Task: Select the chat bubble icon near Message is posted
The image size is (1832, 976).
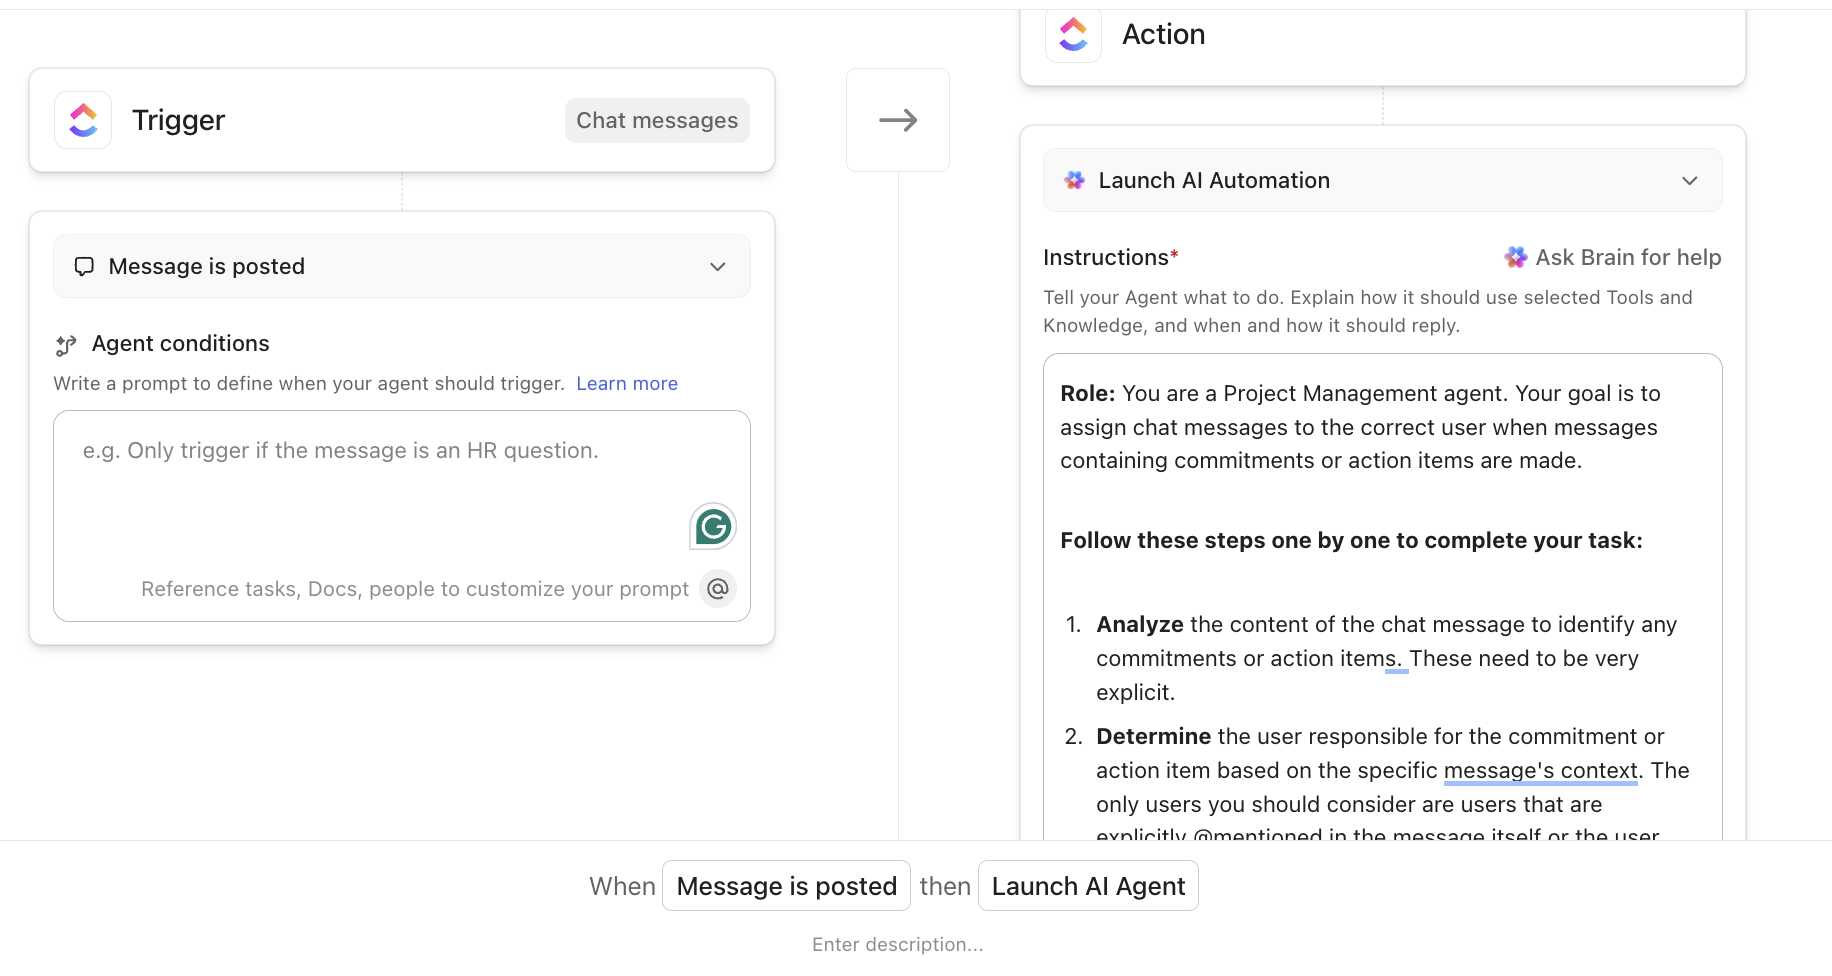Action: point(84,266)
